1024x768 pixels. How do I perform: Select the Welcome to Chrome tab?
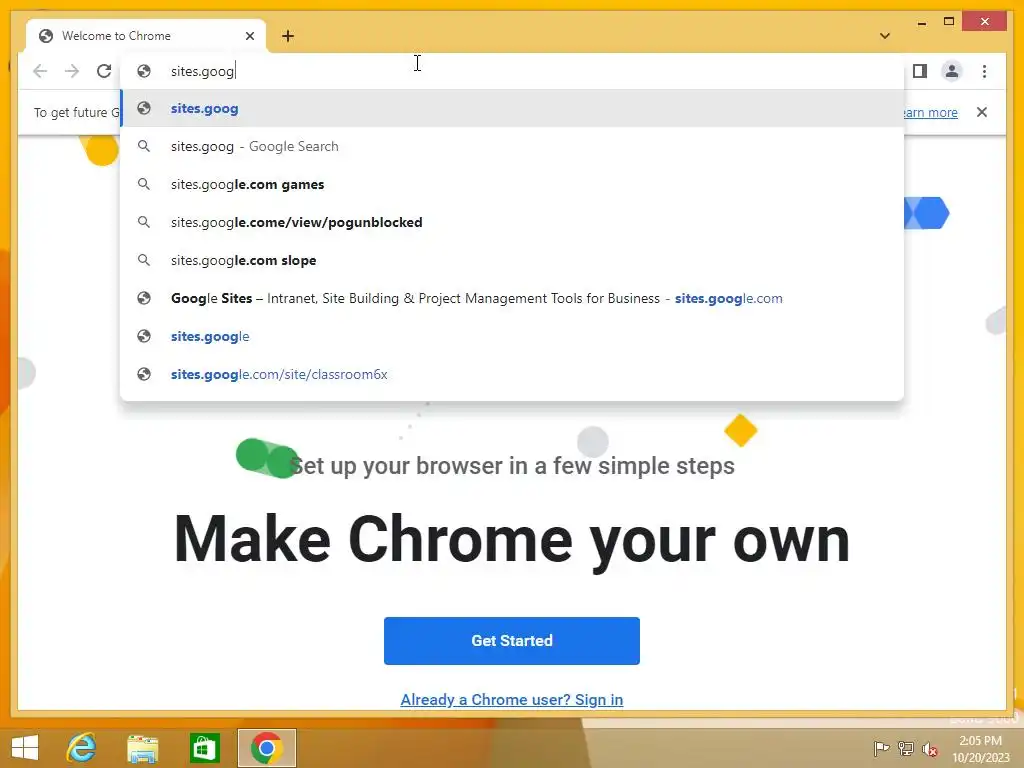click(x=146, y=36)
